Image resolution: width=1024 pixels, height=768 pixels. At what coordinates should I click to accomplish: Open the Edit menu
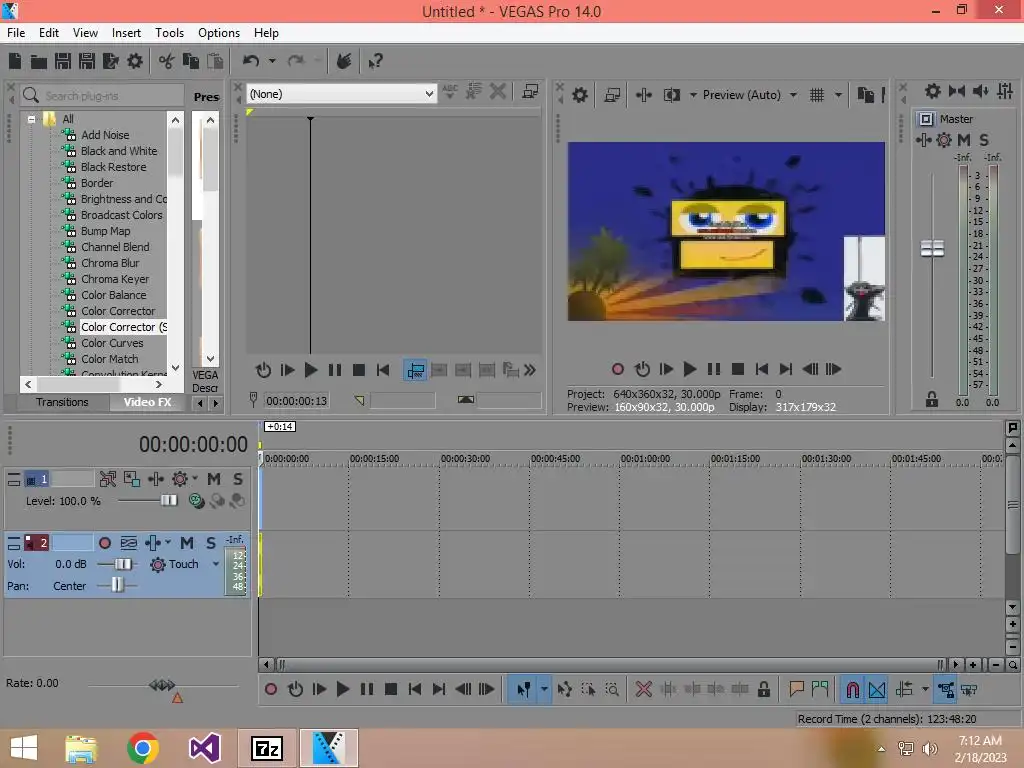(48, 33)
